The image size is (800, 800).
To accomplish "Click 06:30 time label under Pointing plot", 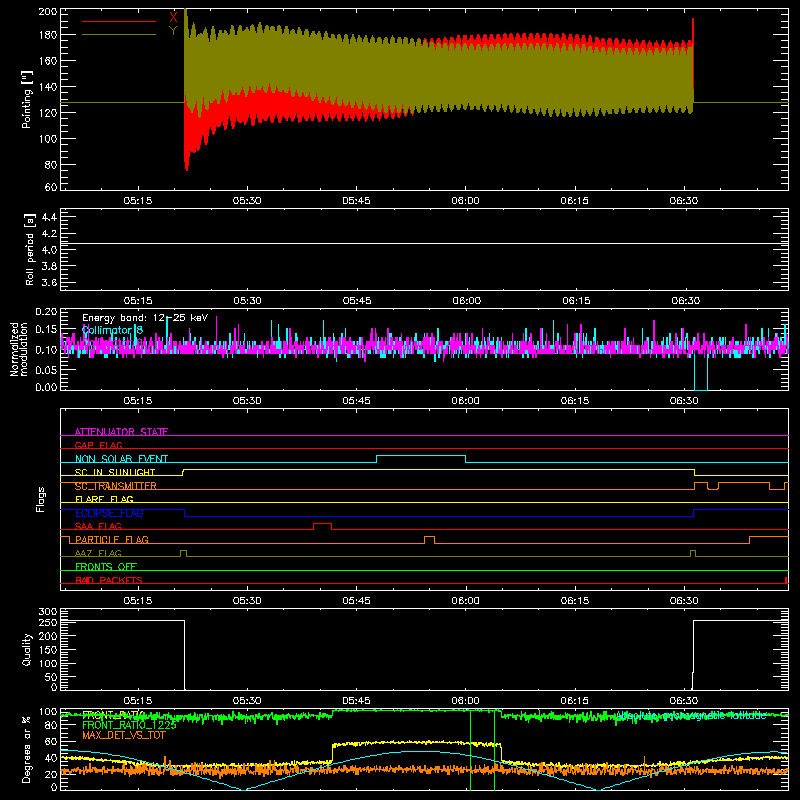I will coord(684,201).
